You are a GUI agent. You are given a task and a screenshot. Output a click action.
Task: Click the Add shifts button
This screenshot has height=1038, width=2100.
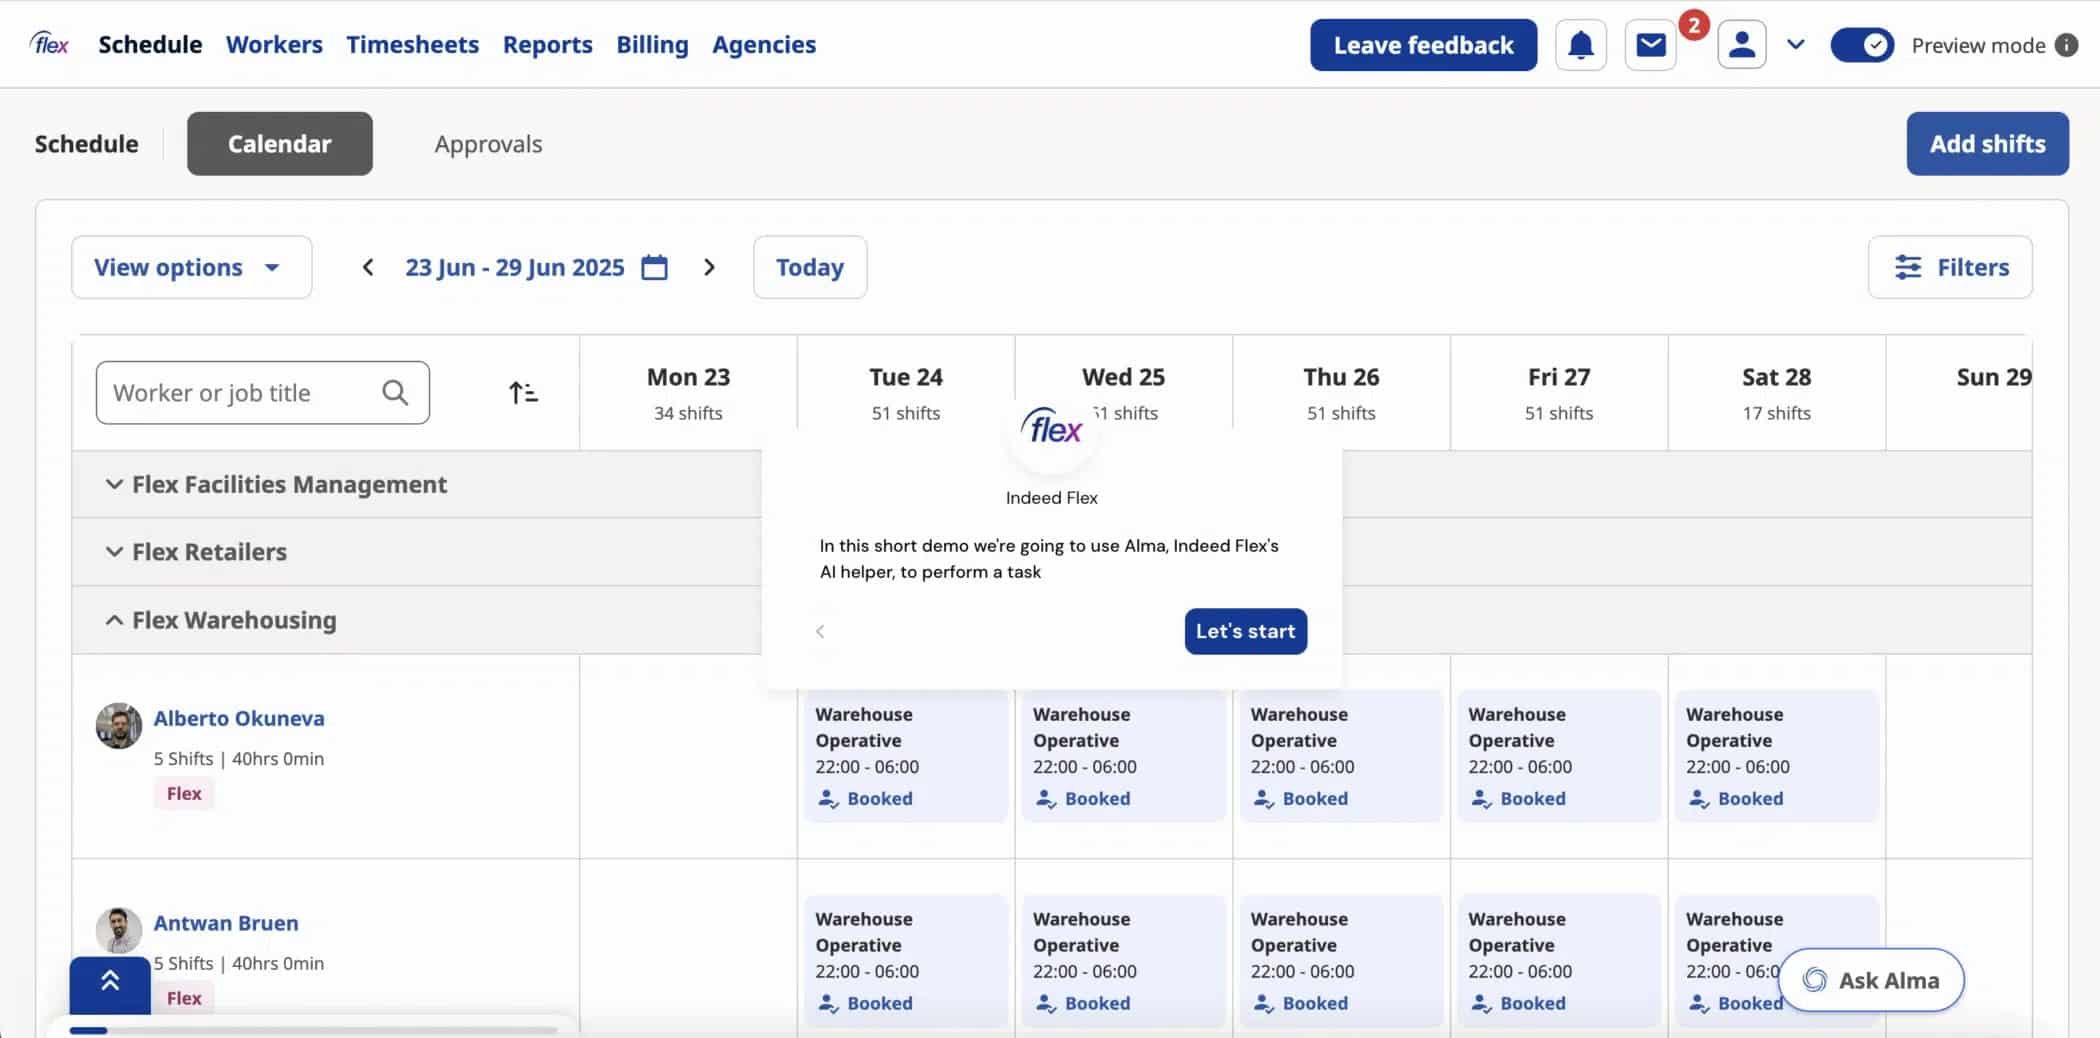[1986, 144]
